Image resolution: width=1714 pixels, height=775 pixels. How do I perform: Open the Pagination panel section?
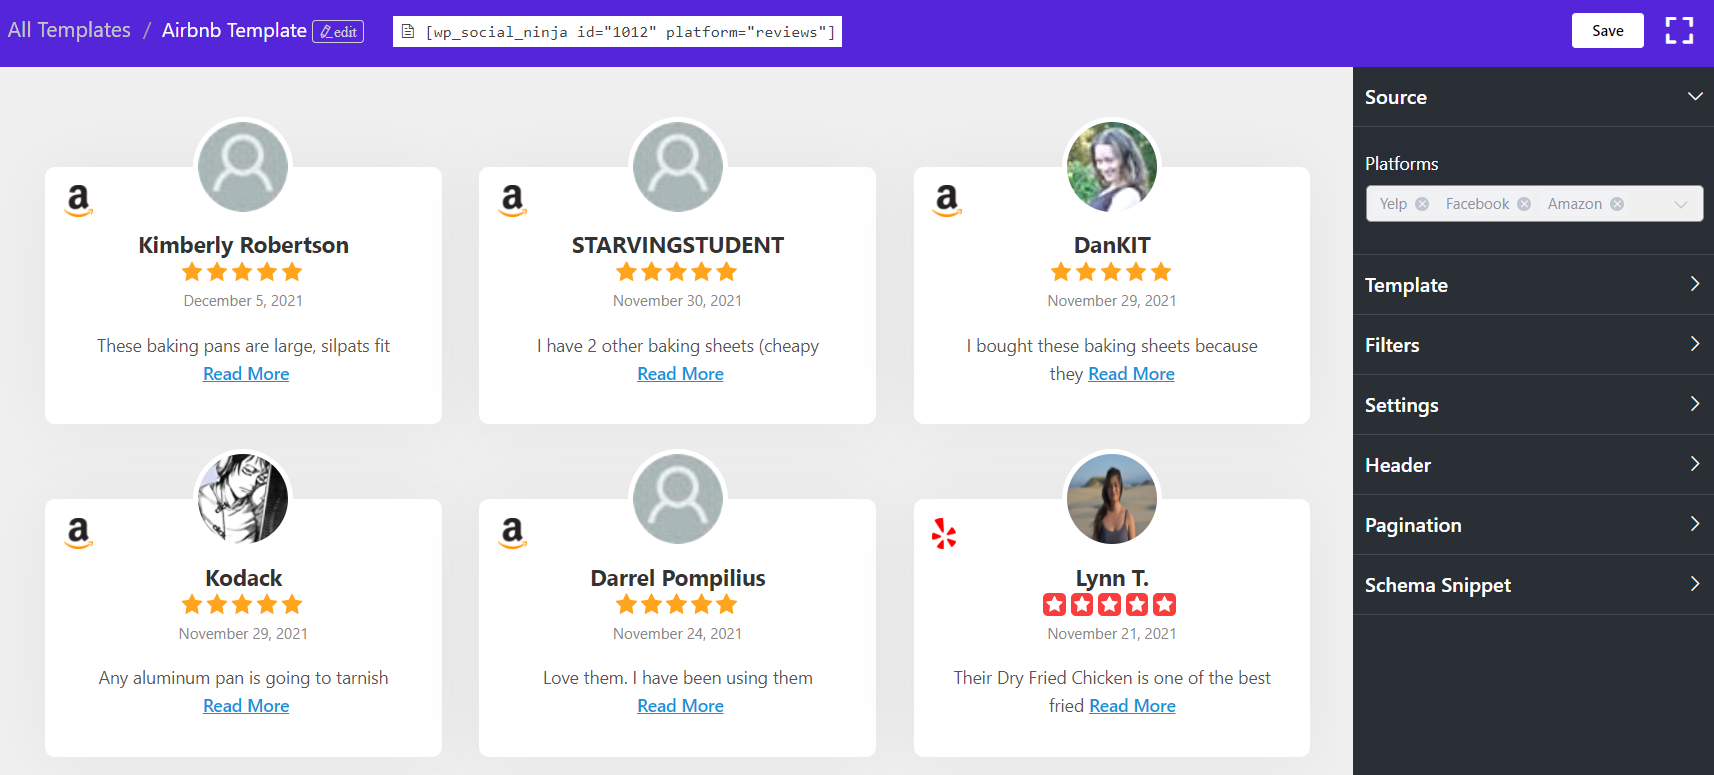1694,524
